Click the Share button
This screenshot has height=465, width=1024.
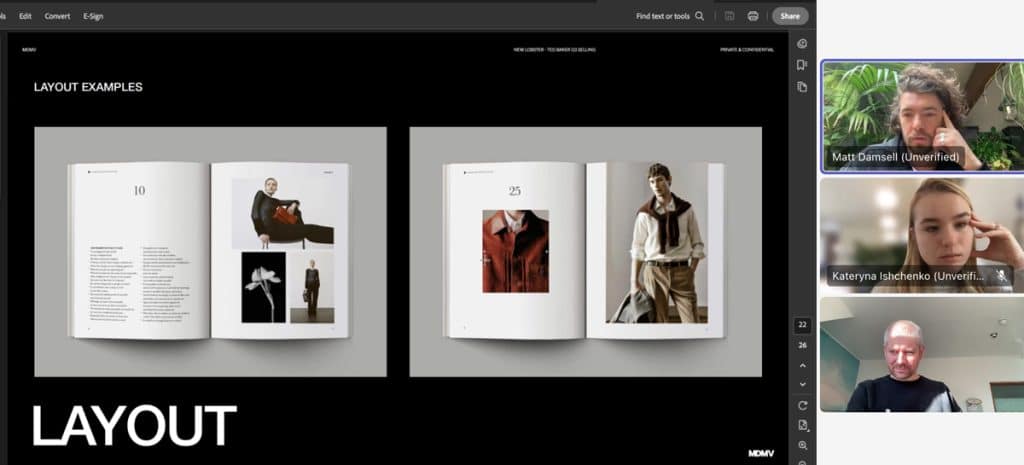[790, 16]
